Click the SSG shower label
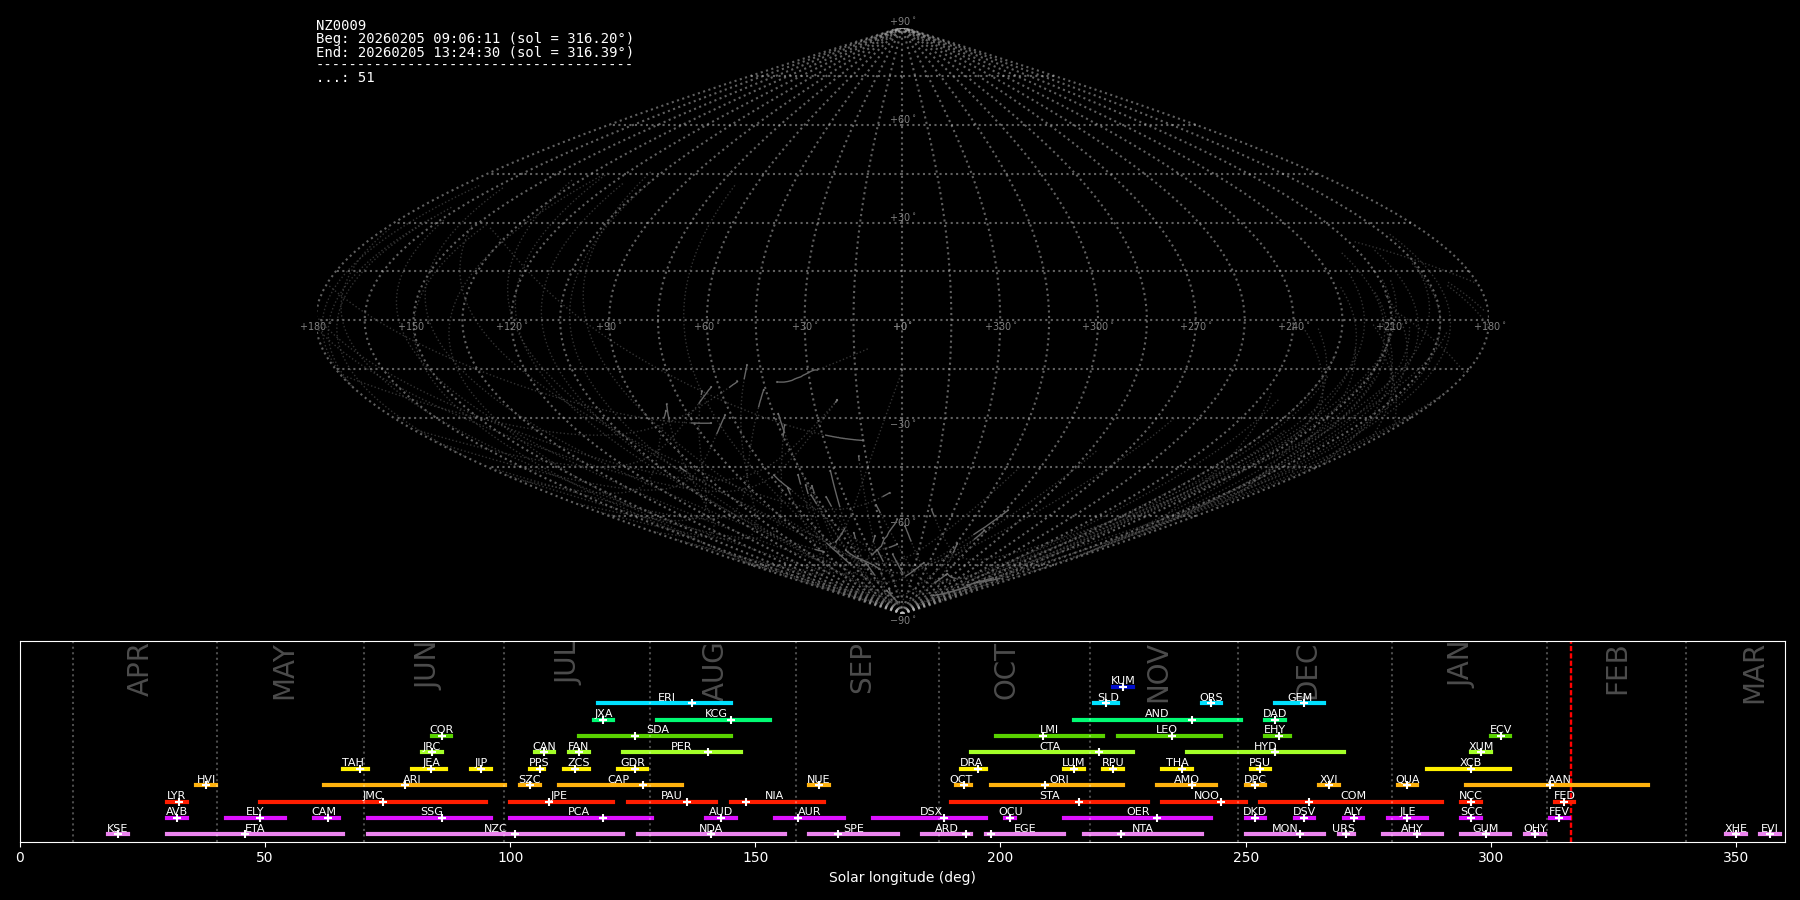This screenshot has height=900, width=1800. [x=431, y=812]
